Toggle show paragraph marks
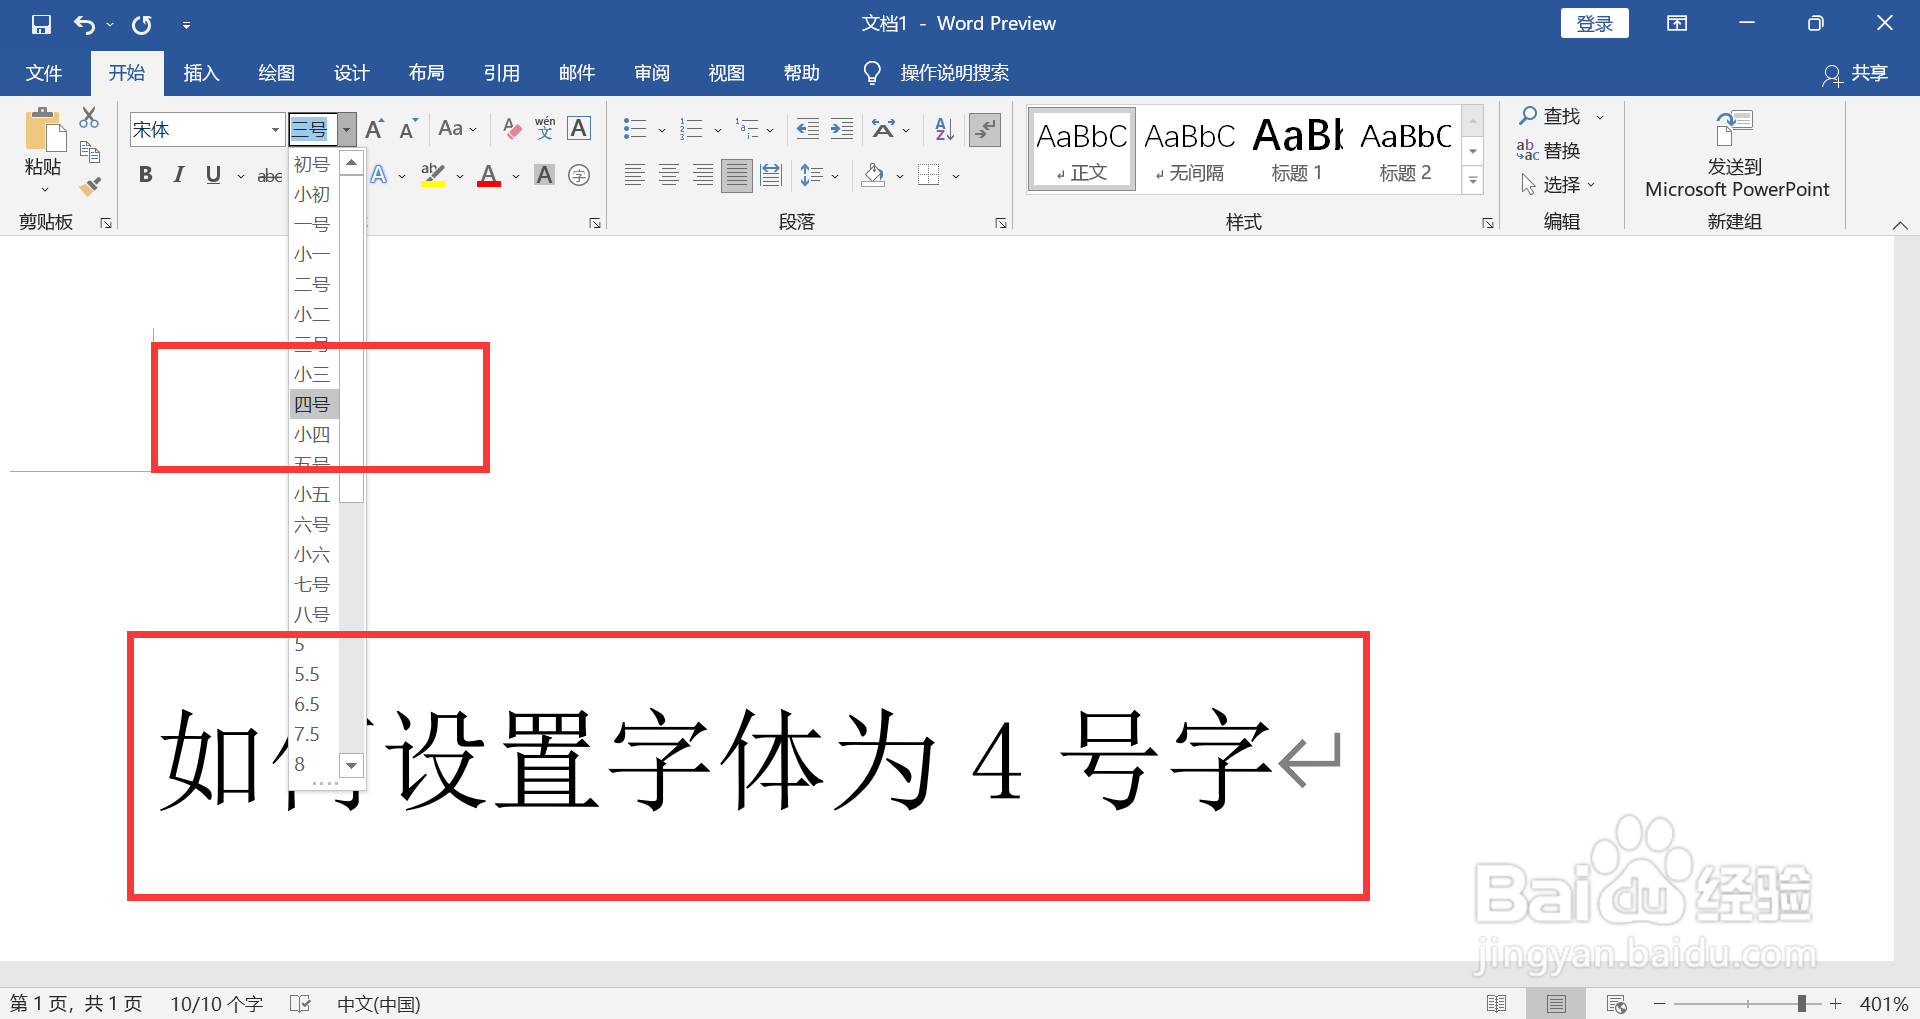 click(x=985, y=129)
